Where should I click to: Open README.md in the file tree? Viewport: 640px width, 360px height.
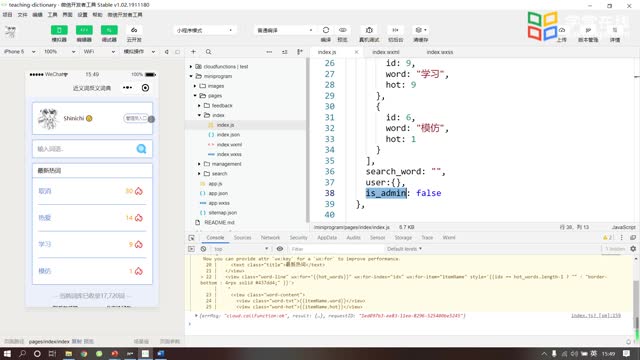[219, 222]
